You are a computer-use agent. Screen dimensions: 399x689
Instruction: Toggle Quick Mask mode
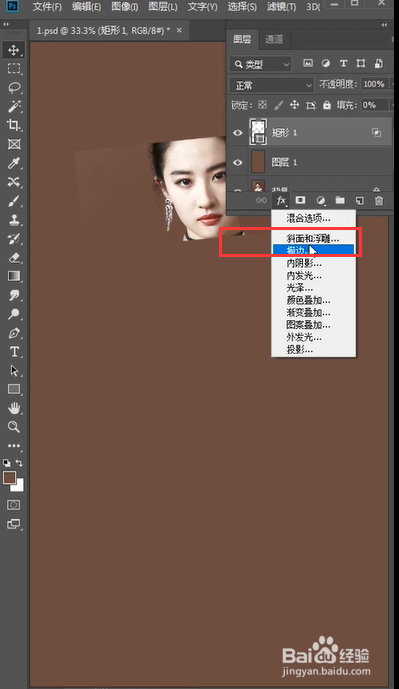[x=14, y=505]
